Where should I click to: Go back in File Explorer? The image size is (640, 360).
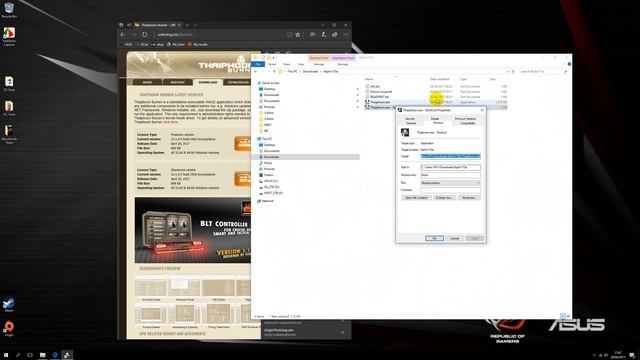tap(256, 71)
